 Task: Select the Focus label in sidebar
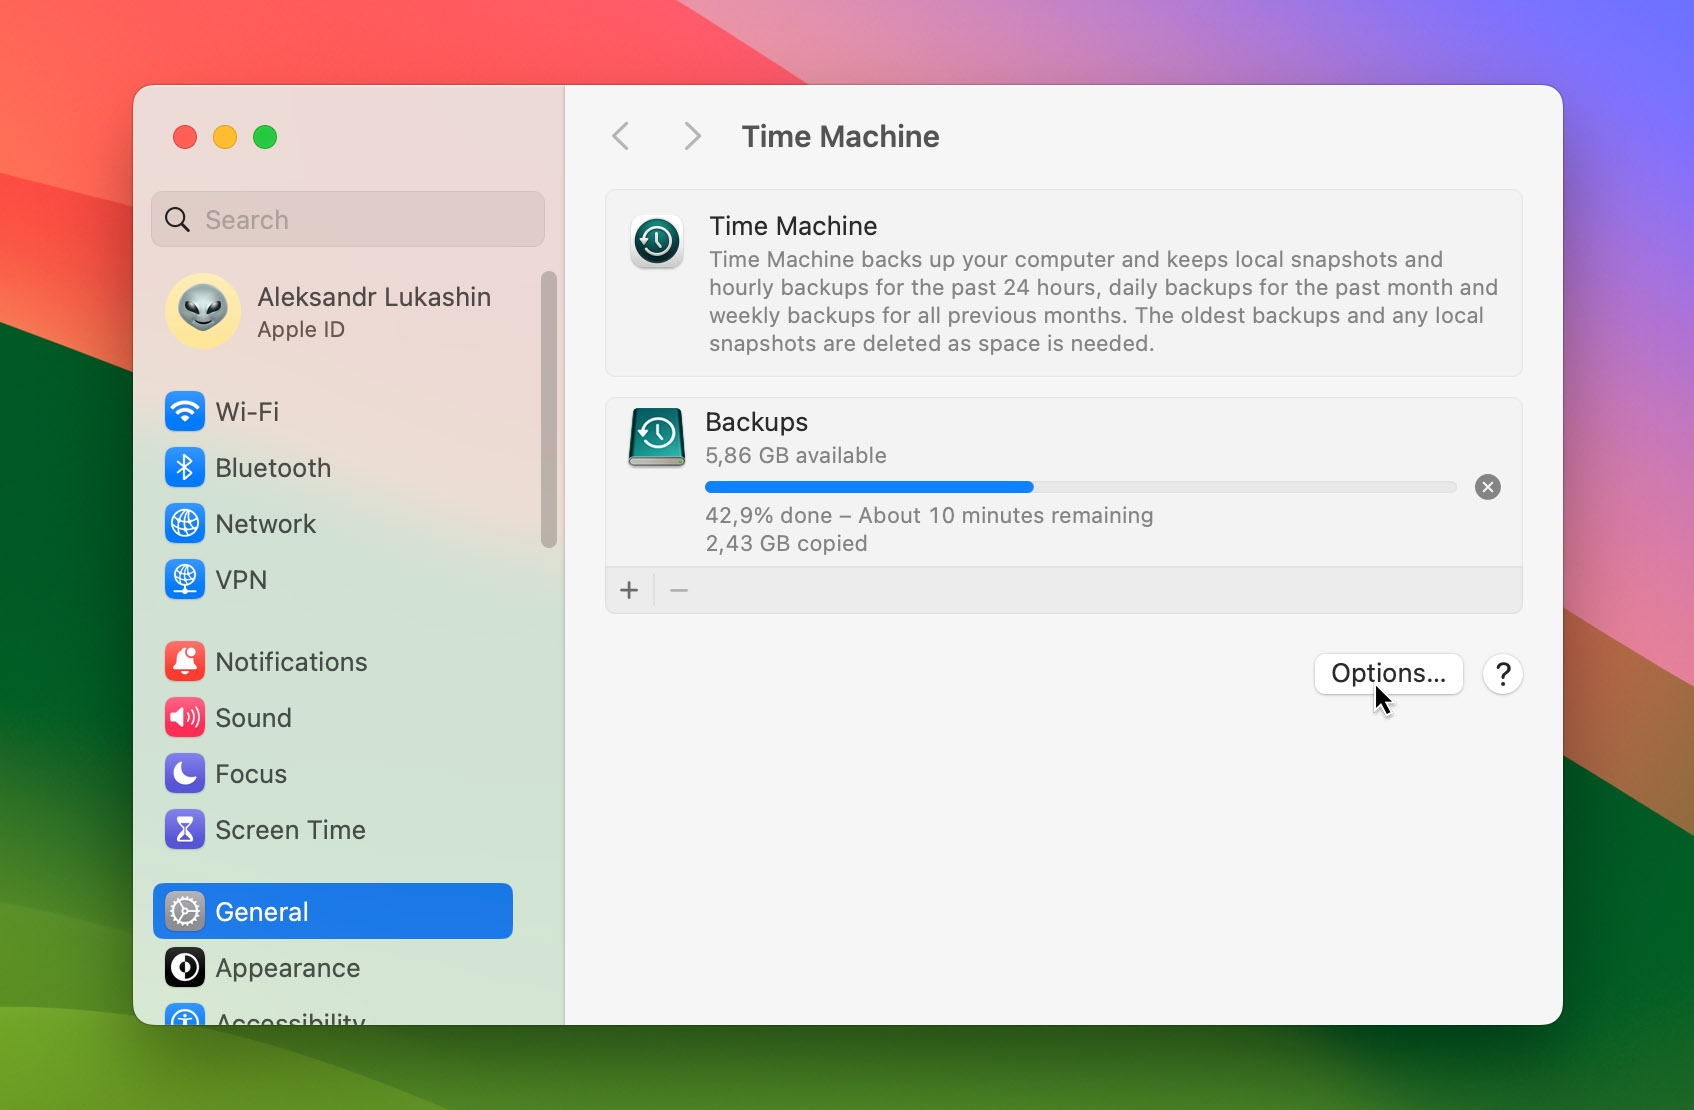pos(251,773)
